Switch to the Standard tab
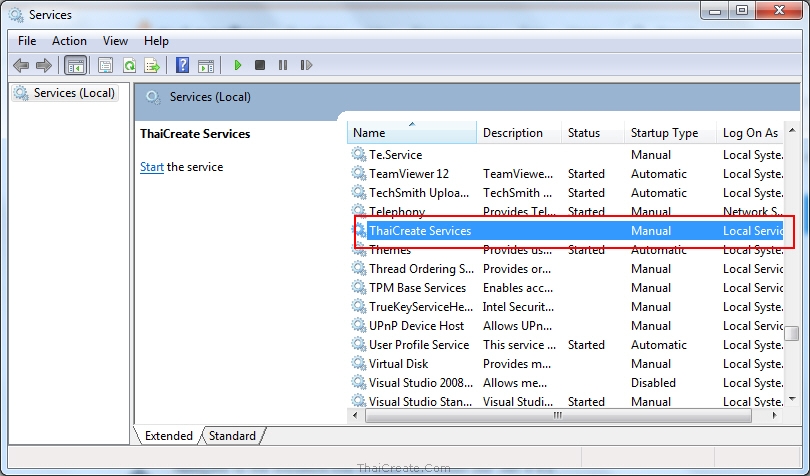 [x=232, y=436]
